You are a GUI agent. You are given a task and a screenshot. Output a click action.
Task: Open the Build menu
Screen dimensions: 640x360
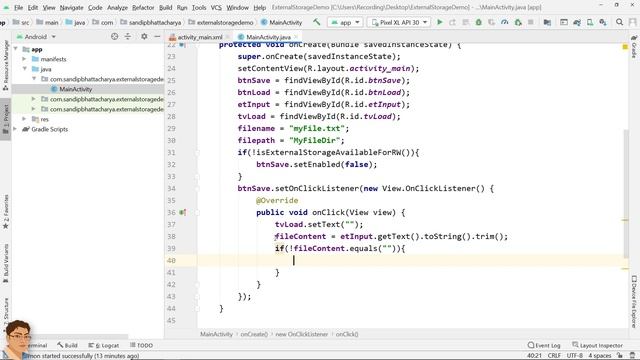[165, 7]
